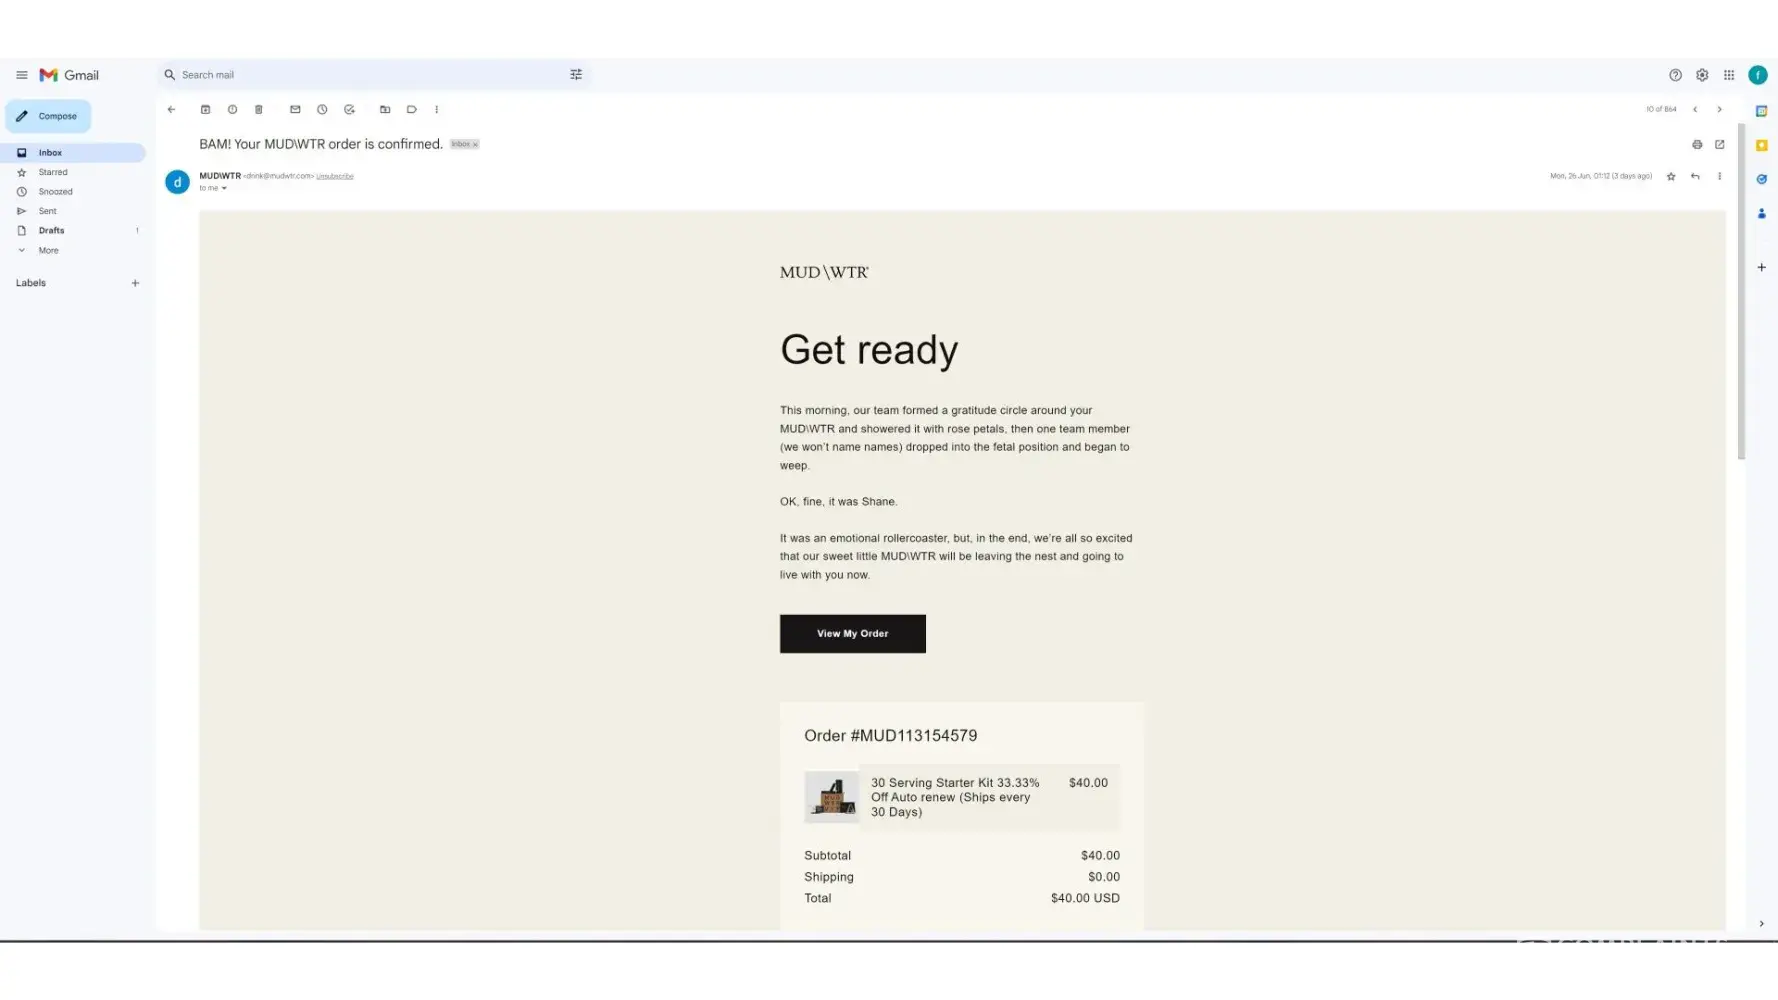The image size is (1778, 1000).
Task: Click the Starter Kit product thumbnail
Action: coord(831,797)
